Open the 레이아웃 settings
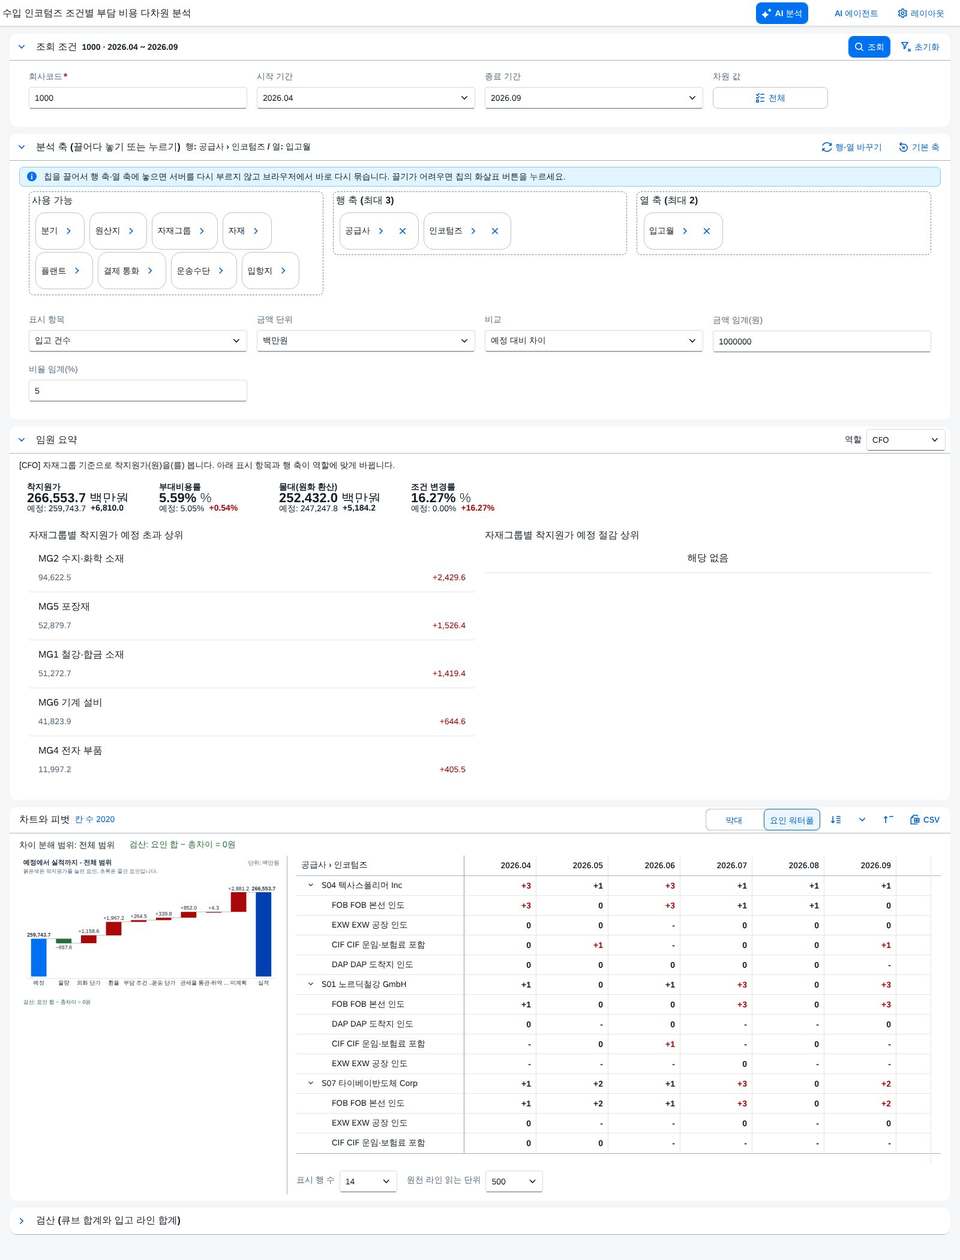 pyautogui.click(x=921, y=13)
